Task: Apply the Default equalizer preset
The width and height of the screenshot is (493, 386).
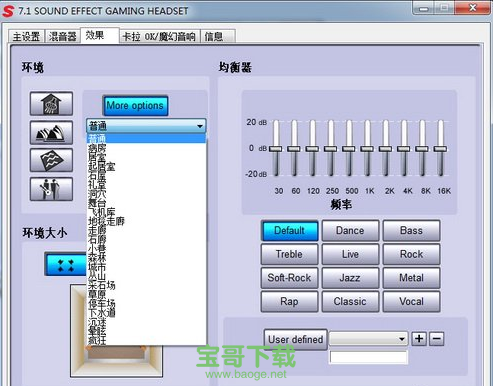Action: click(289, 230)
